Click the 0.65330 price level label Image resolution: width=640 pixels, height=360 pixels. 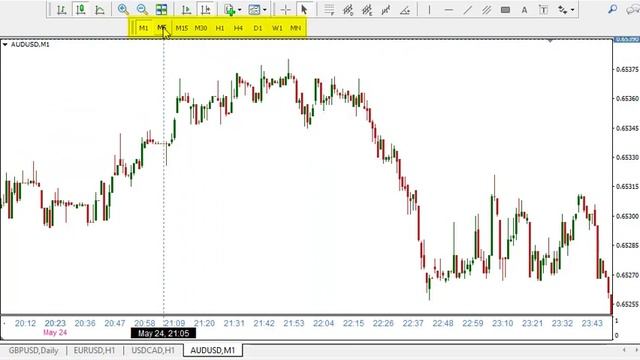pos(627,157)
